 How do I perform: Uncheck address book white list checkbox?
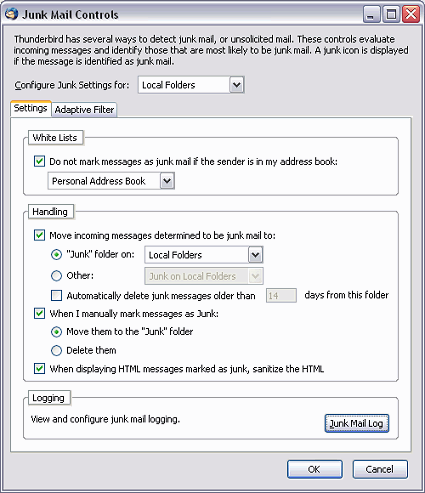[39, 162]
